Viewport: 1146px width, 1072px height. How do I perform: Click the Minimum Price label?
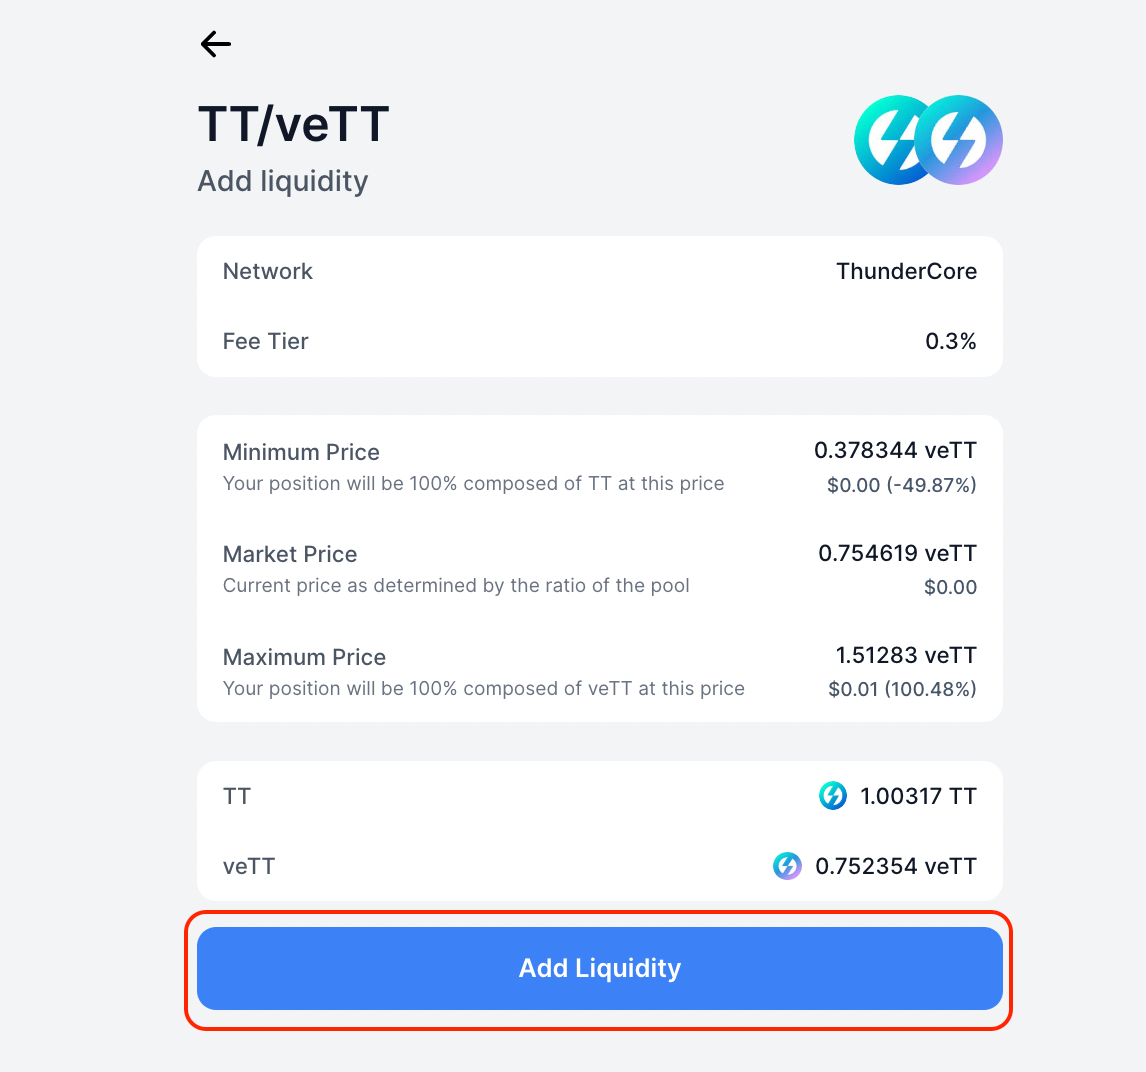[x=301, y=452]
